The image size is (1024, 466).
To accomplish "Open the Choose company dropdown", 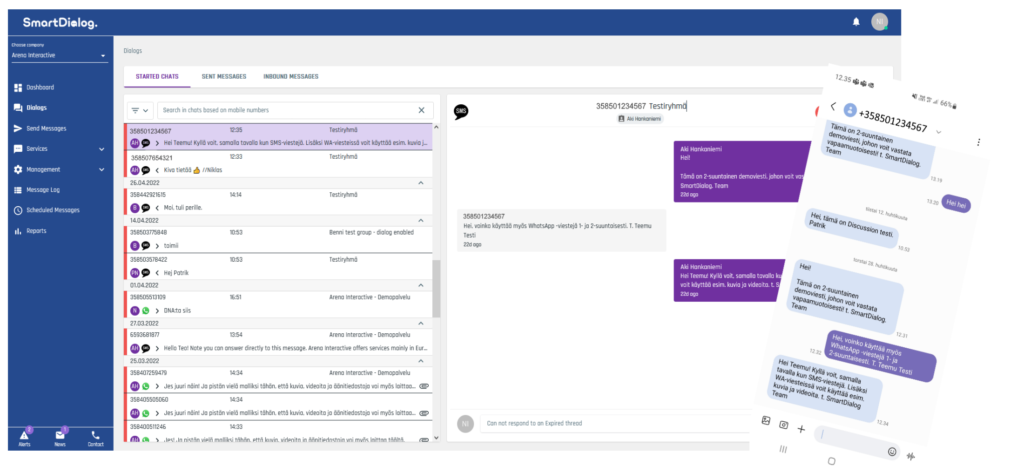I will tap(59, 55).
